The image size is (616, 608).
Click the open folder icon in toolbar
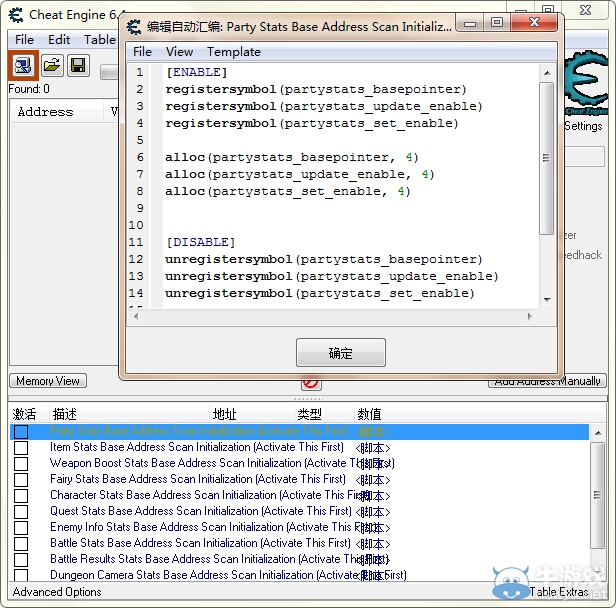click(52, 66)
